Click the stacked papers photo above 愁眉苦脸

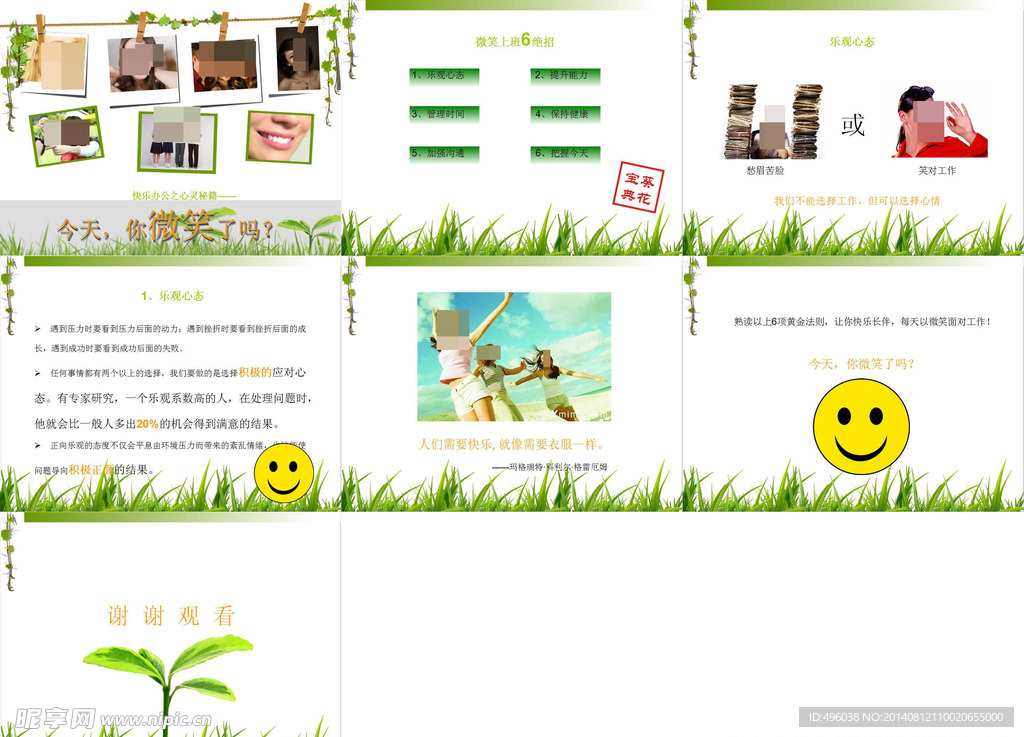click(x=773, y=122)
